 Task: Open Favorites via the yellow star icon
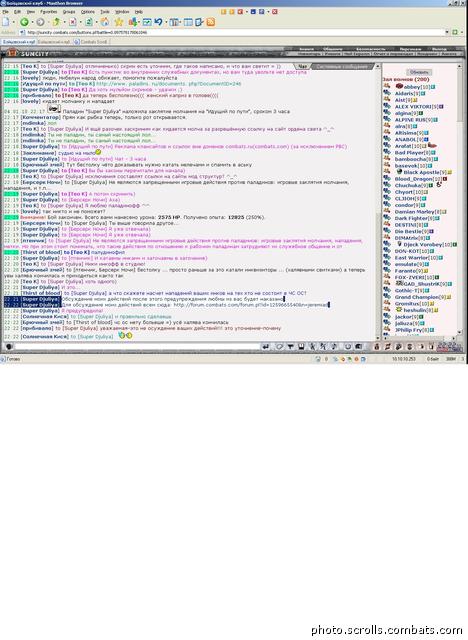click(119, 22)
